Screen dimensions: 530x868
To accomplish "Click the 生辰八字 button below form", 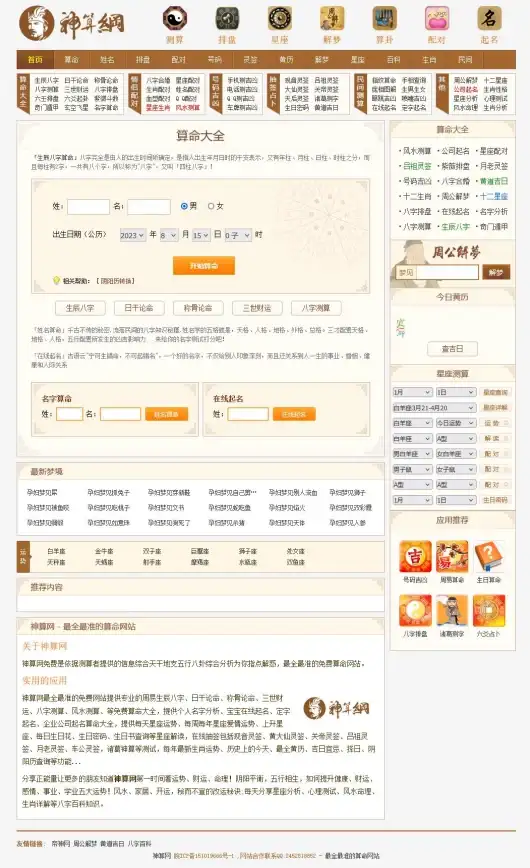I will [x=80, y=308].
